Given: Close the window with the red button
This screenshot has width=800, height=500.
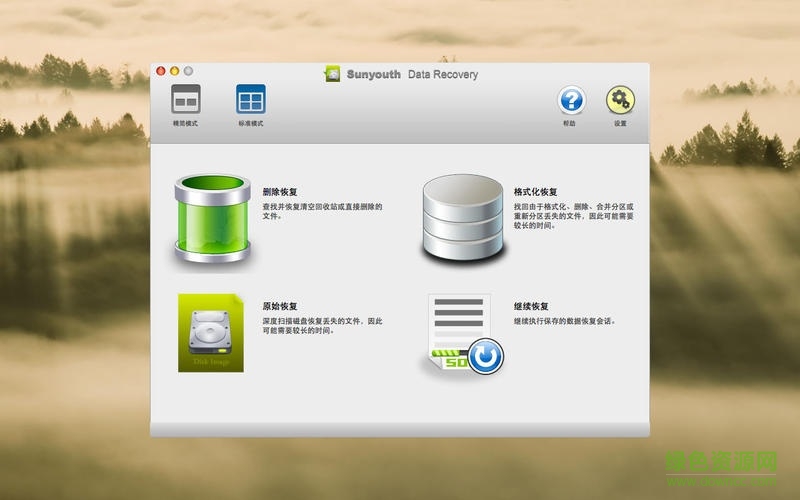Looking at the screenshot, I should pyautogui.click(x=161, y=71).
